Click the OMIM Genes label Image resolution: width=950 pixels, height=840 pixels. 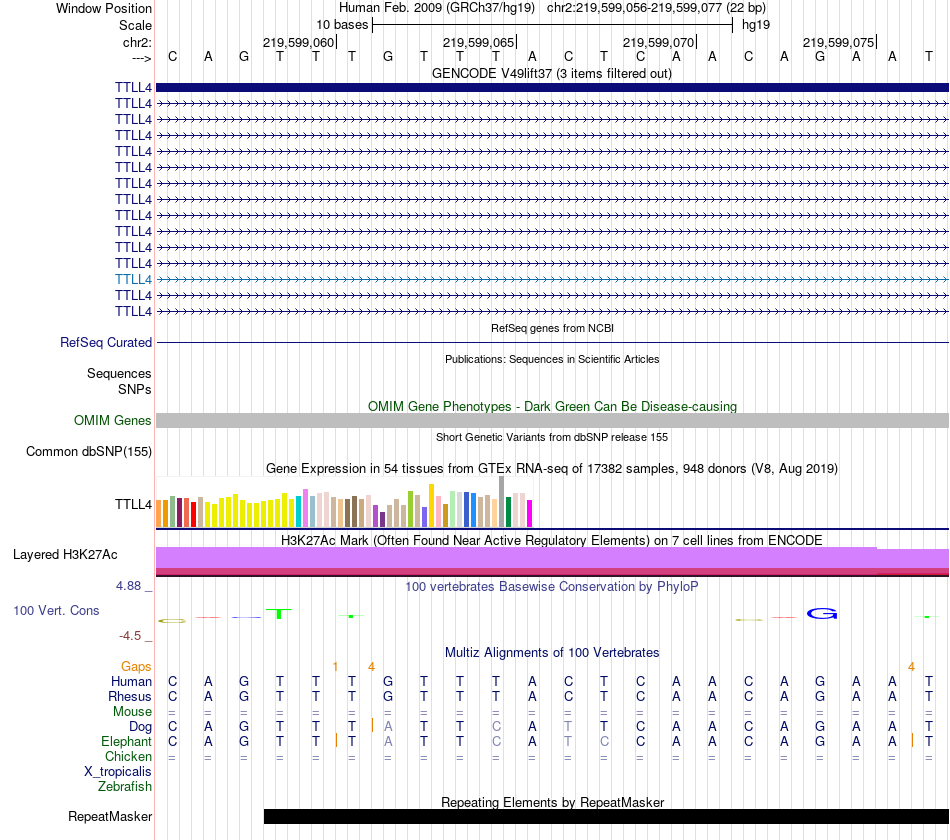point(112,421)
